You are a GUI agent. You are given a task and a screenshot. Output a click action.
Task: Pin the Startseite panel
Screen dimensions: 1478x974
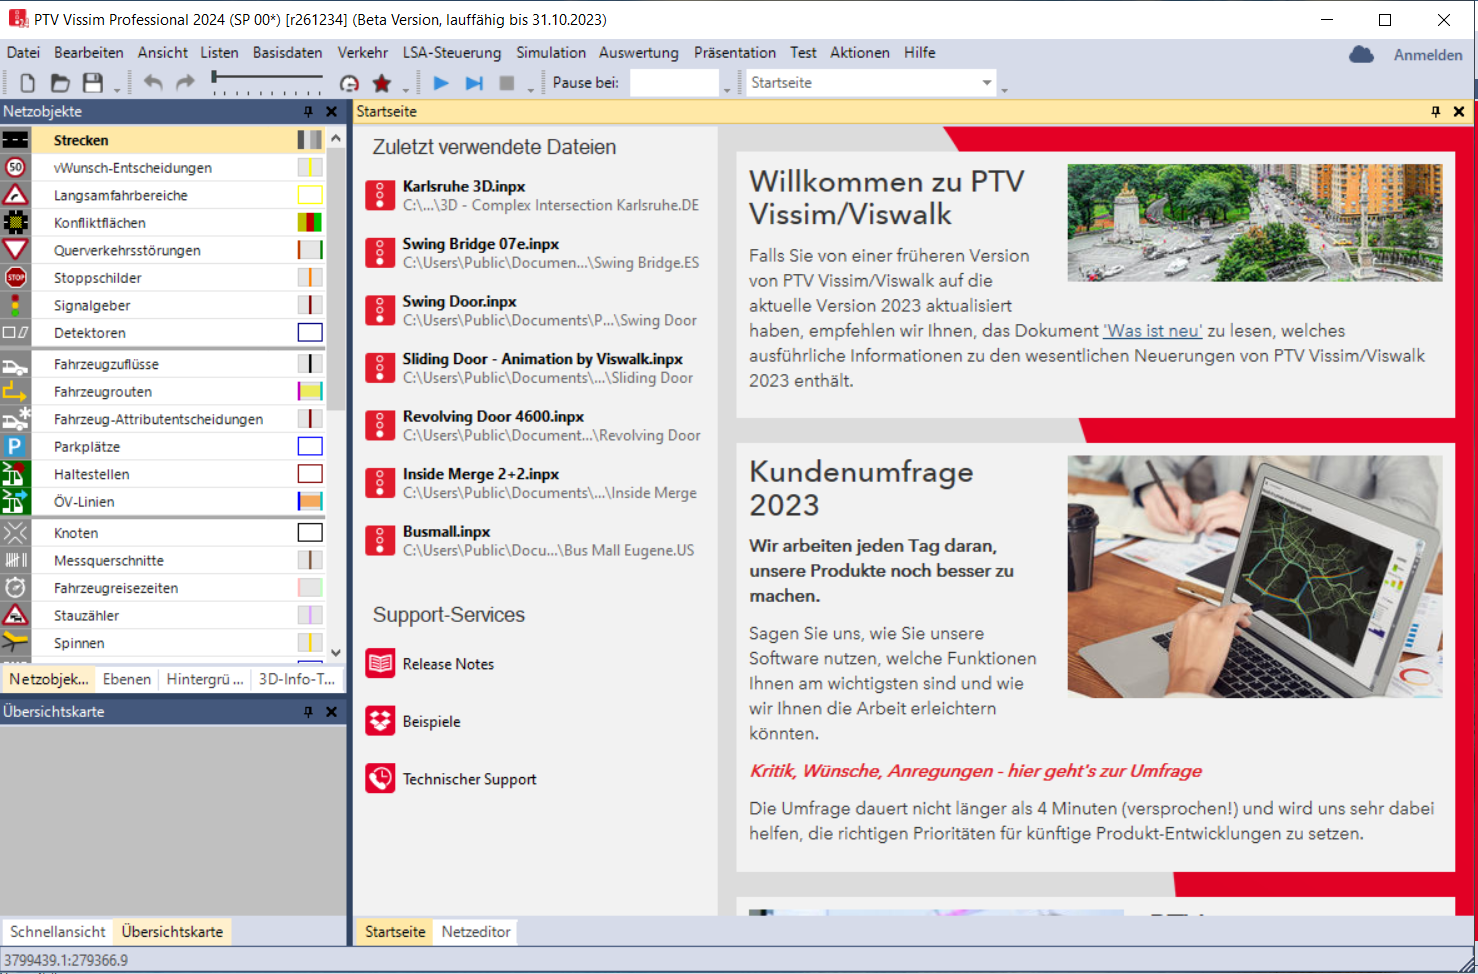1436,112
